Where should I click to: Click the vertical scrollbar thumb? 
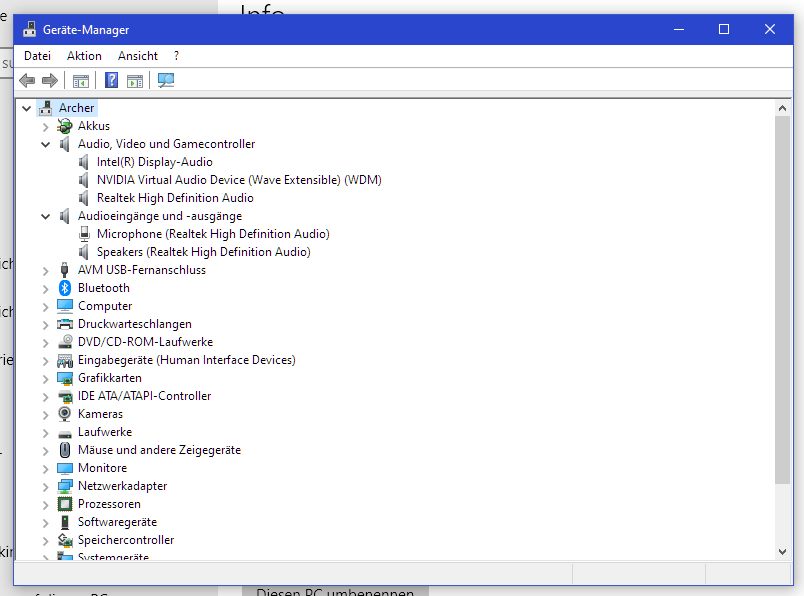[x=782, y=300]
